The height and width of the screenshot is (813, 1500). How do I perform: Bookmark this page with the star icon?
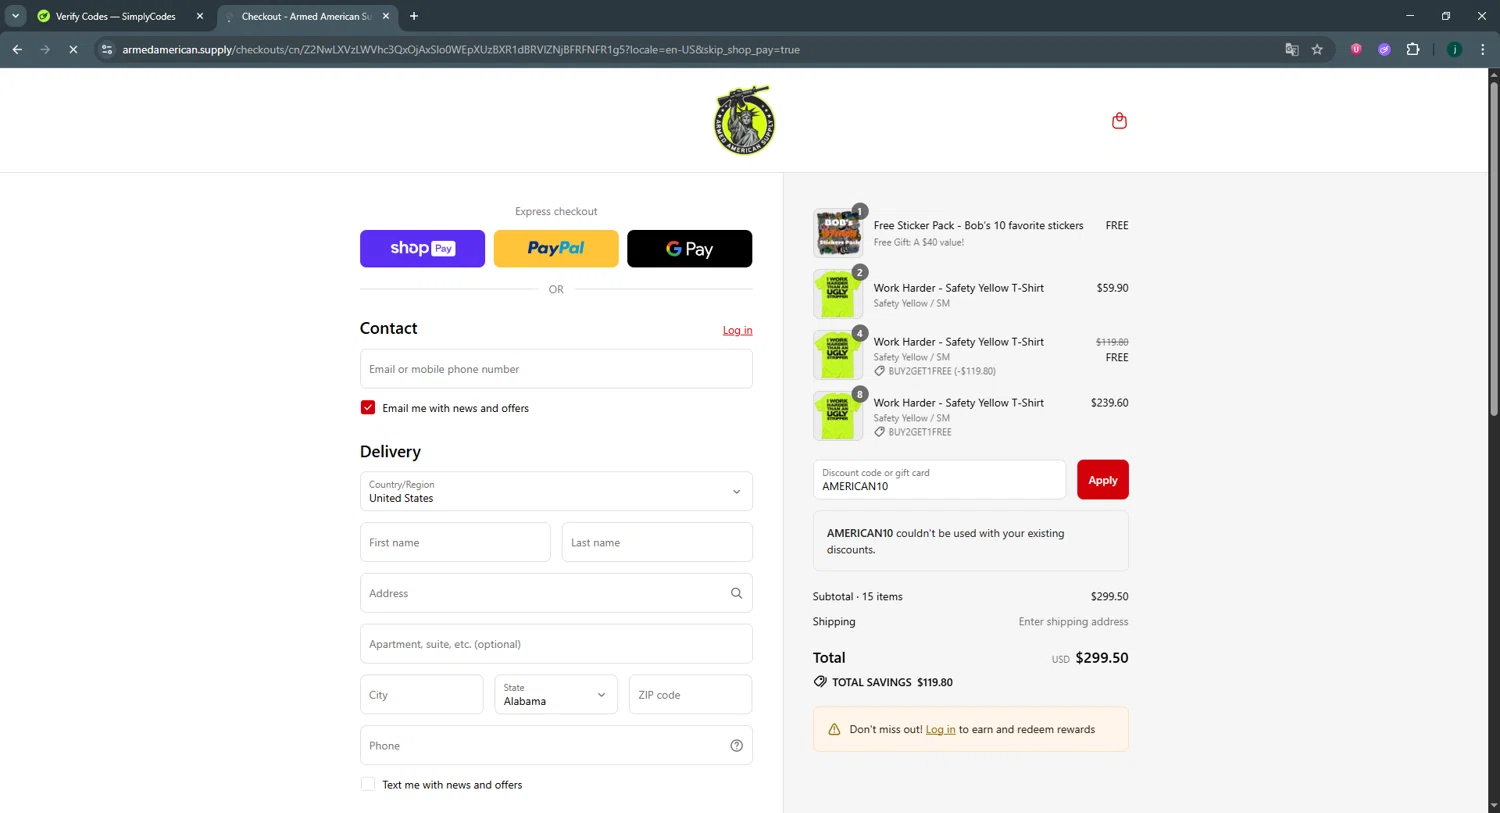click(1317, 49)
